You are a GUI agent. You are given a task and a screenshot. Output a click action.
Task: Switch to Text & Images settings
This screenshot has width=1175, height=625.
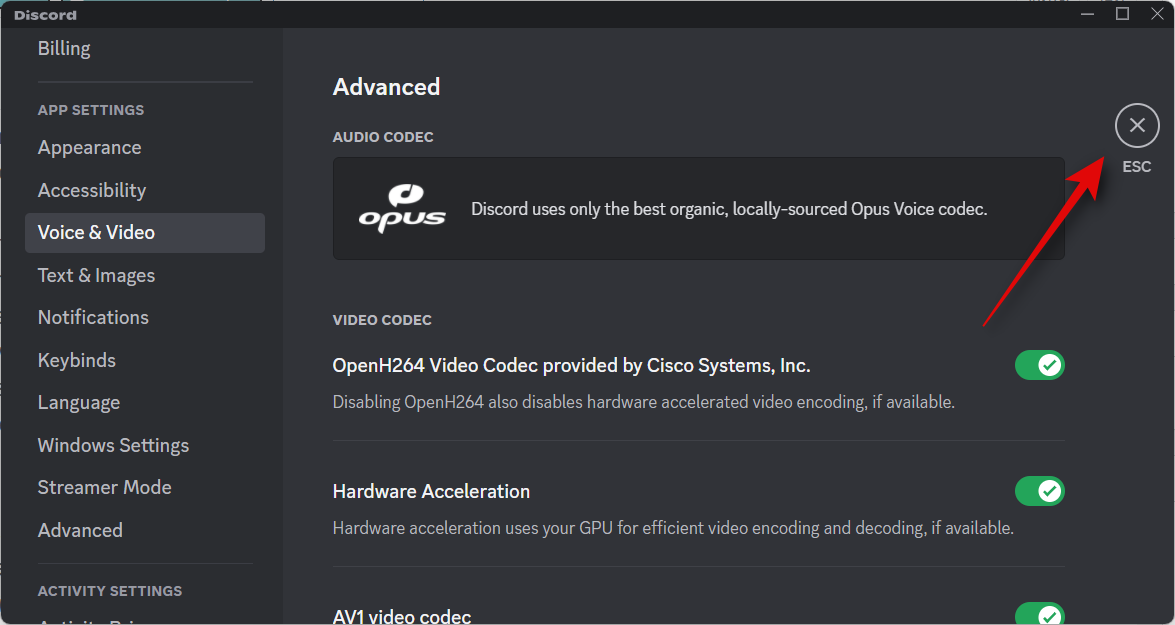coord(96,275)
